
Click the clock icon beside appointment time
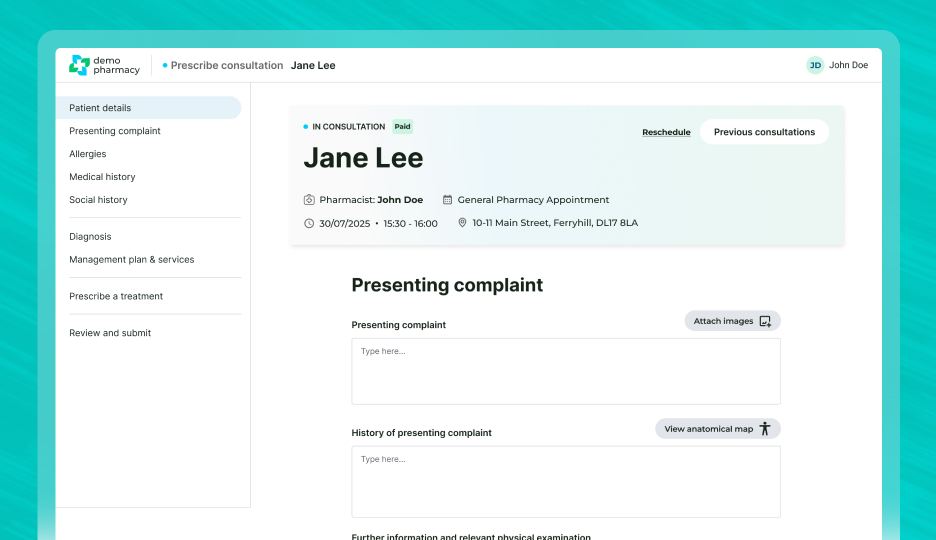[x=309, y=223]
